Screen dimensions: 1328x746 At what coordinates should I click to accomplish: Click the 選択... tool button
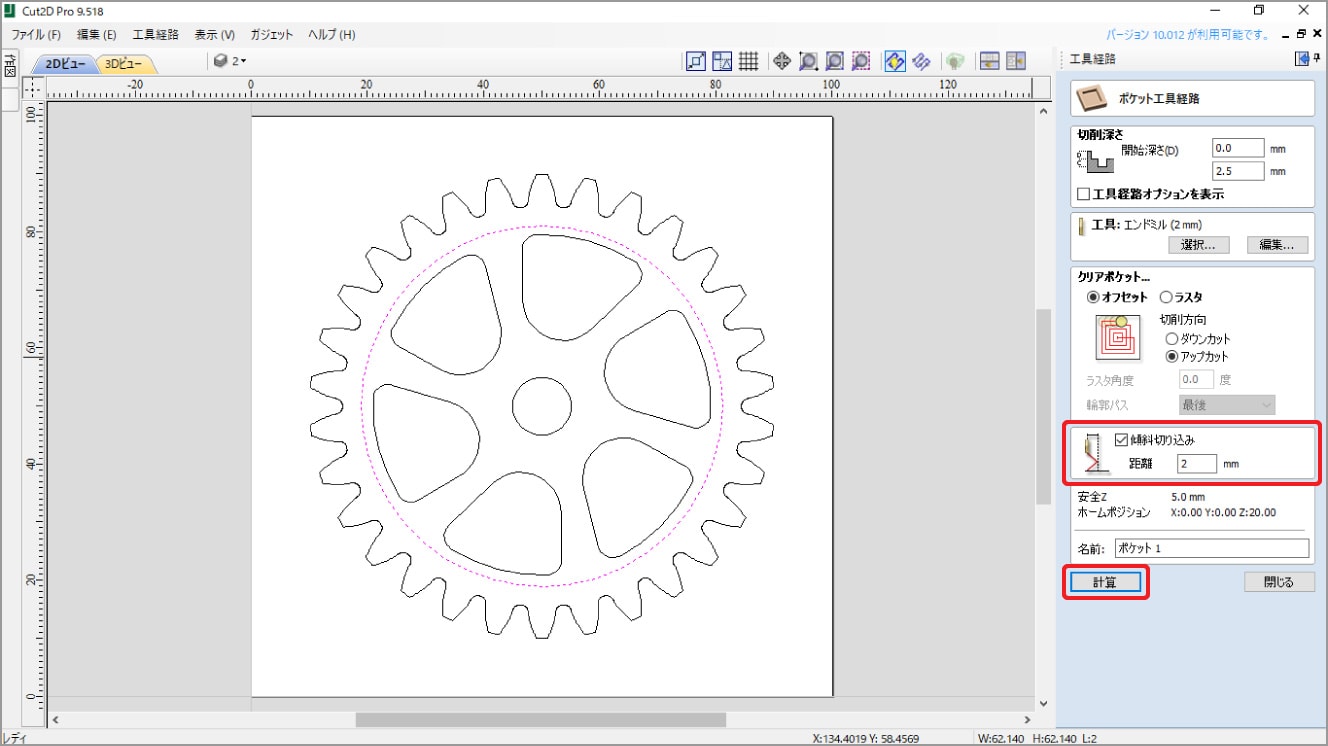coord(1198,245)
